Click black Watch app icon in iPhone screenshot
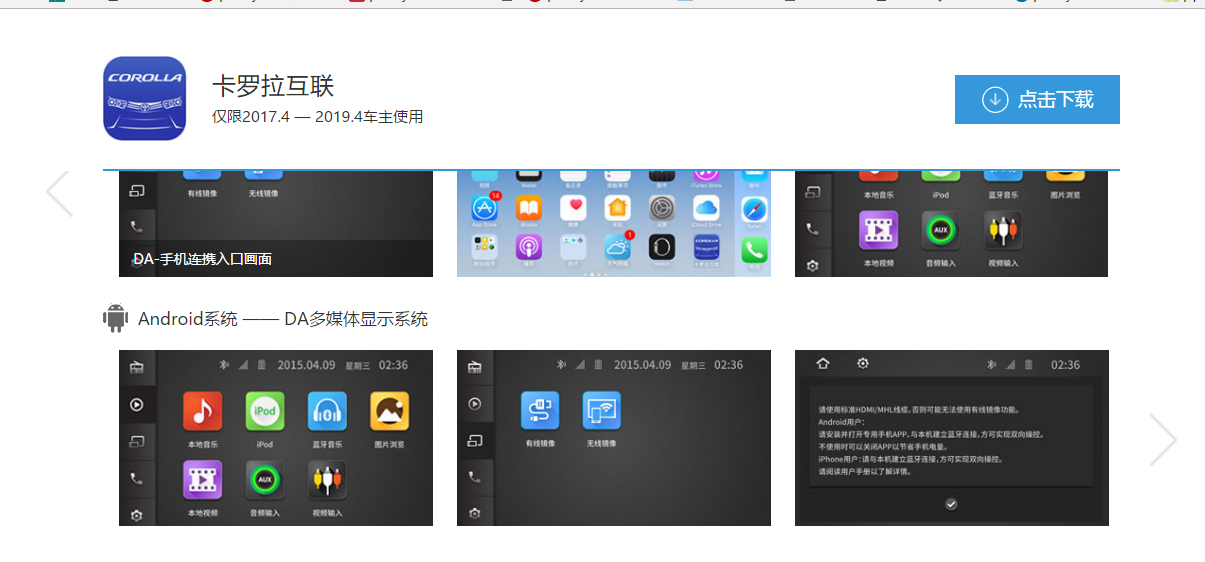The height and width of the screenshot is (562, 1205). [661, 247]
